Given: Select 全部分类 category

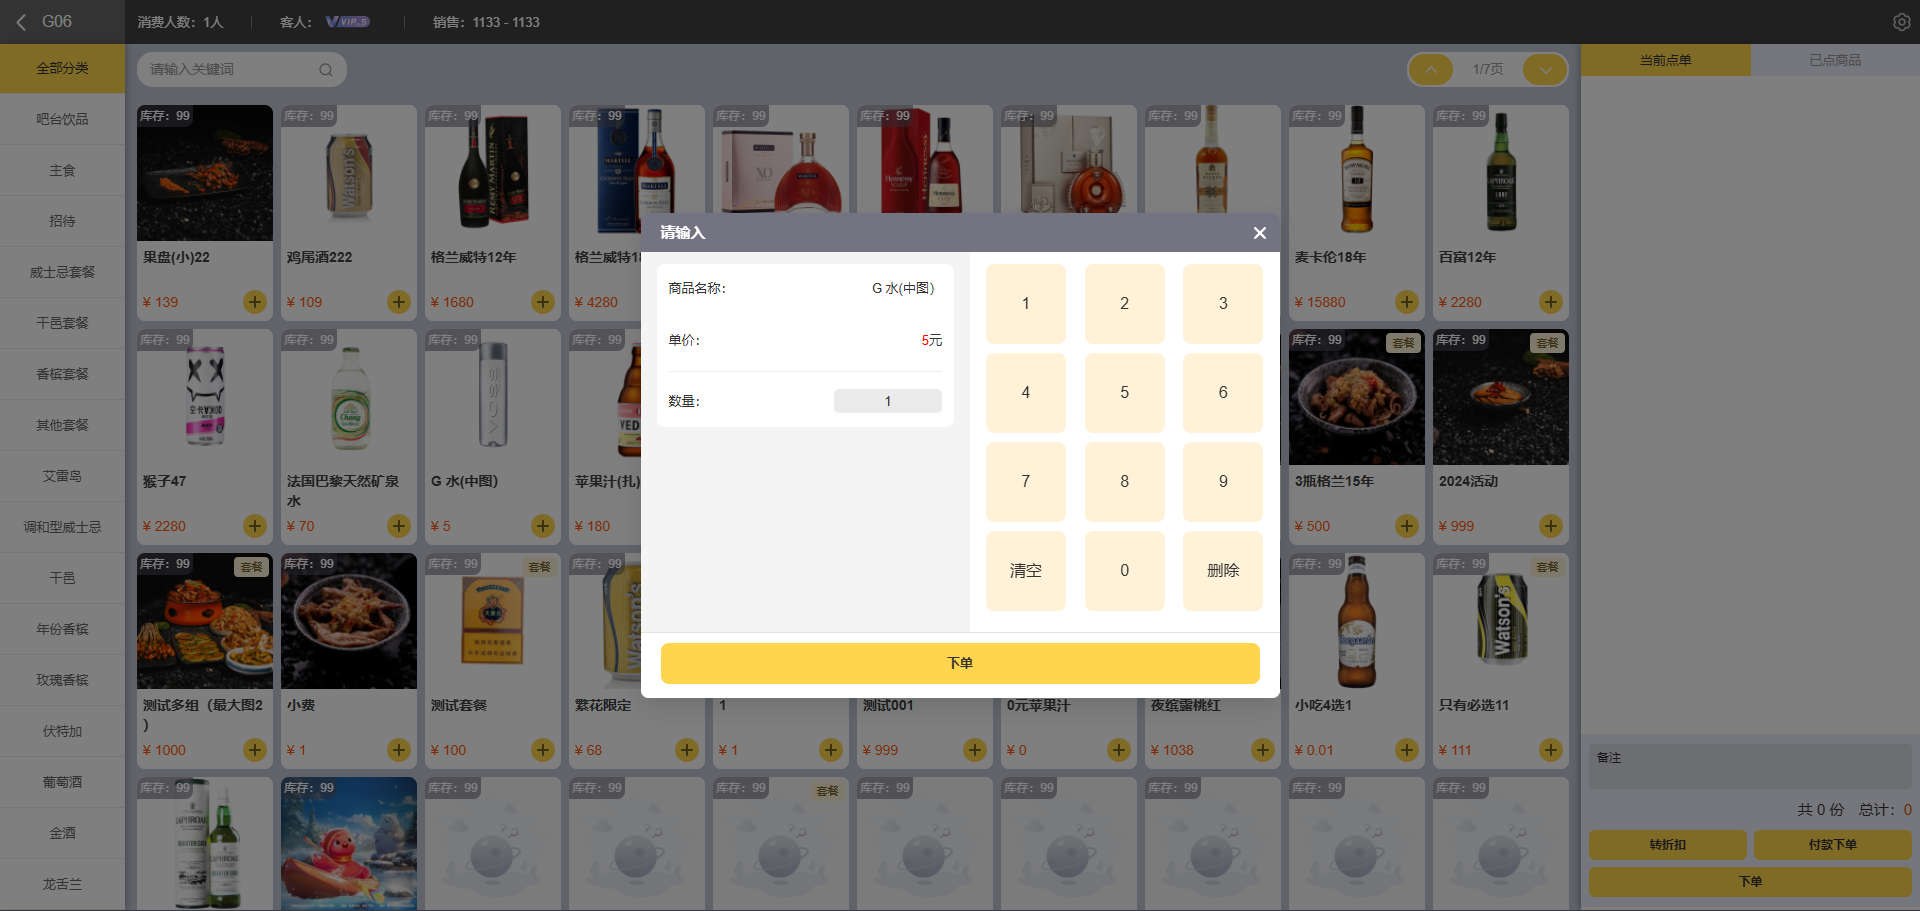Looking at the screenshot, I should point(63,69).
